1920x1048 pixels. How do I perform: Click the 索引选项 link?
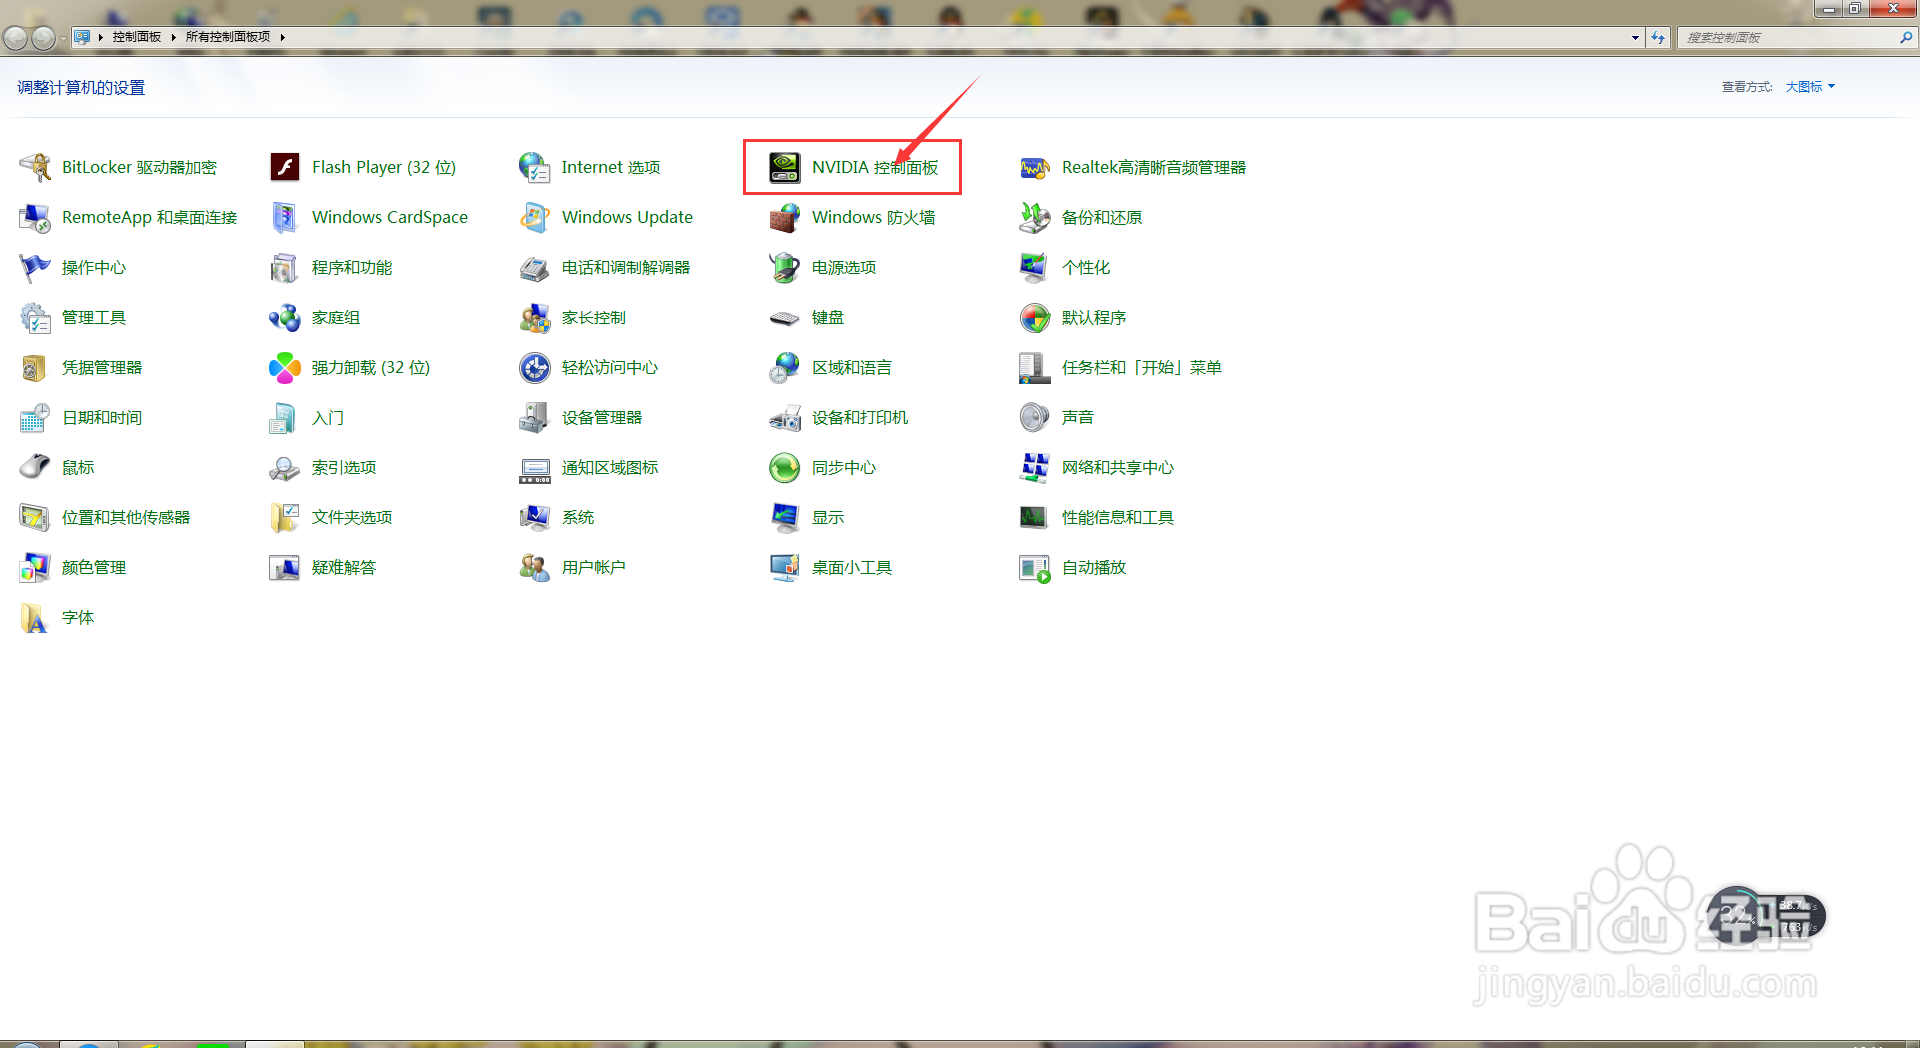[344, 467]
